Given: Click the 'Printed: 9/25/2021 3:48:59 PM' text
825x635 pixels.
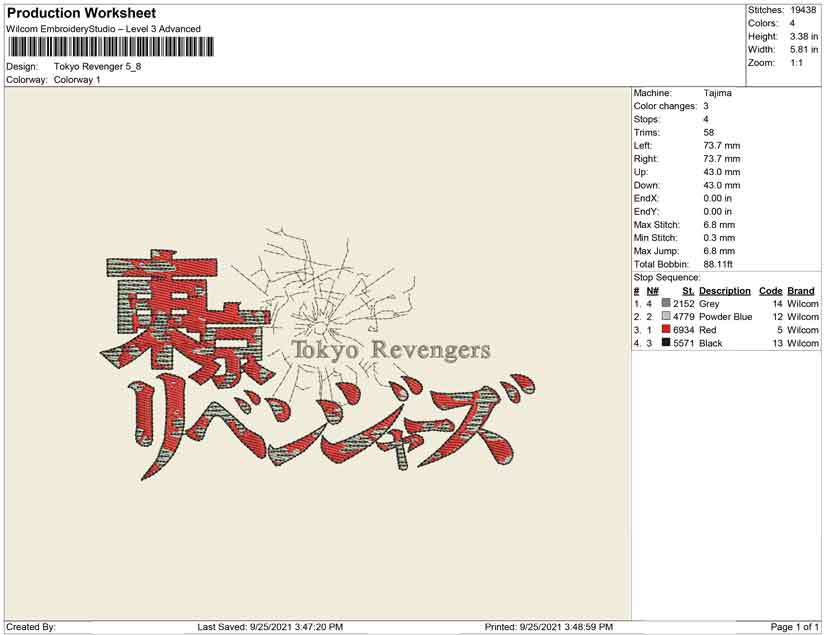Looking at the screenshot, I should point(549,627).
